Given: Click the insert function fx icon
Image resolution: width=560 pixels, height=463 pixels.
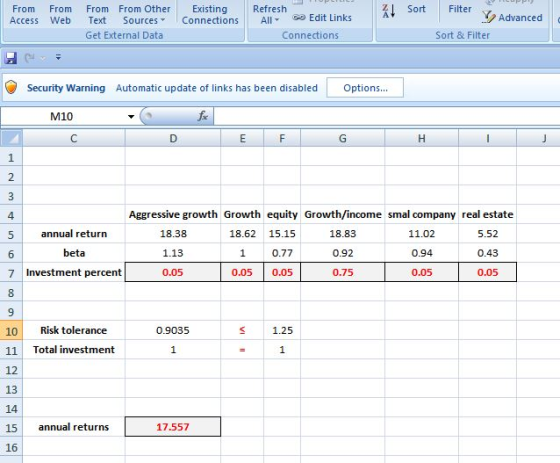Looking at the screenshot, I should pyautogui.click(x=202, y=116).
